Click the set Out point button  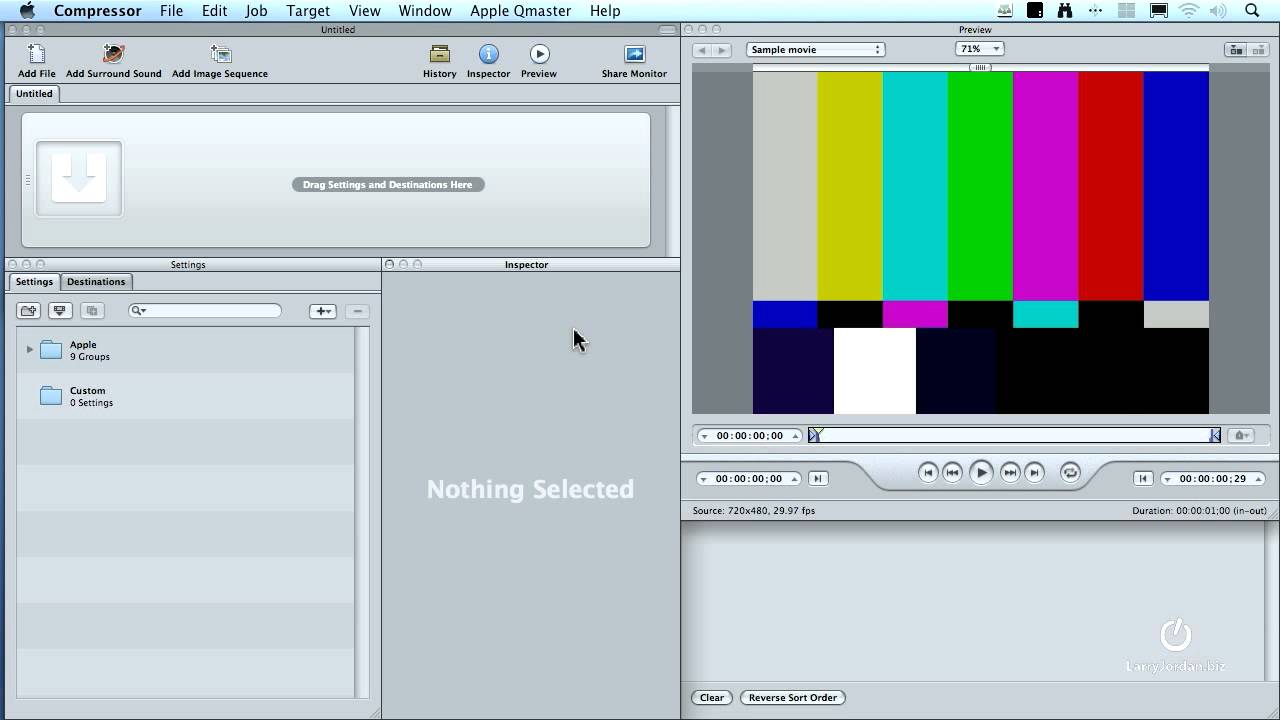(x=1143, y=479)
